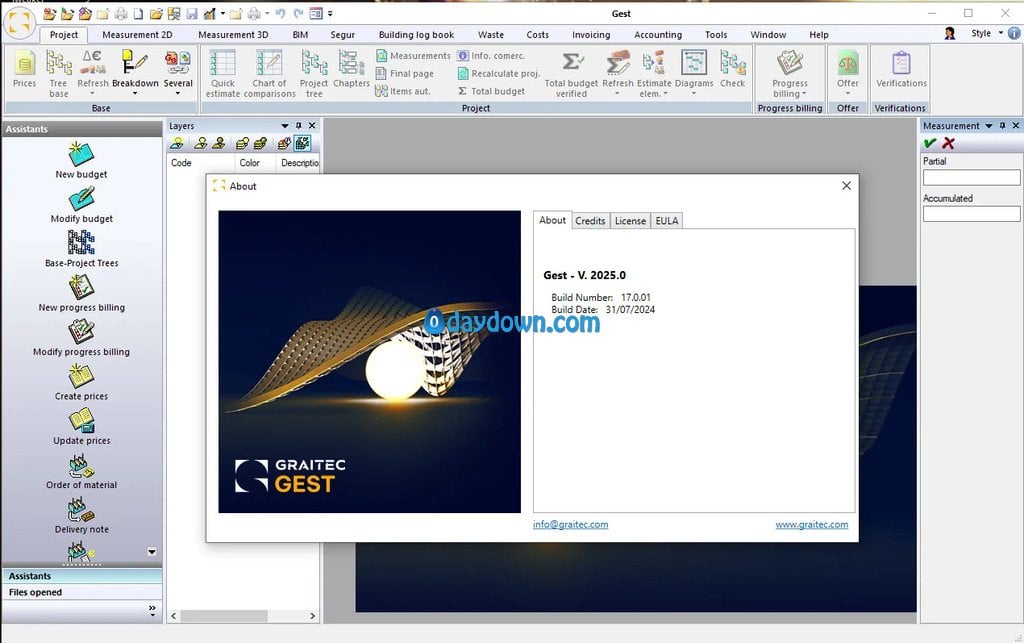Toggle auto-hide pin on the Layers panel
This screenshot has height=643, width=1024.
[298, 126]
